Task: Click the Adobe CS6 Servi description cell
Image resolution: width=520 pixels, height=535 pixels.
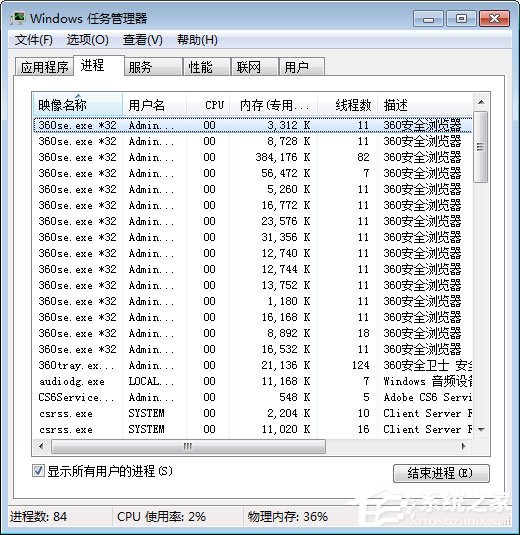Action: (428, 397)
